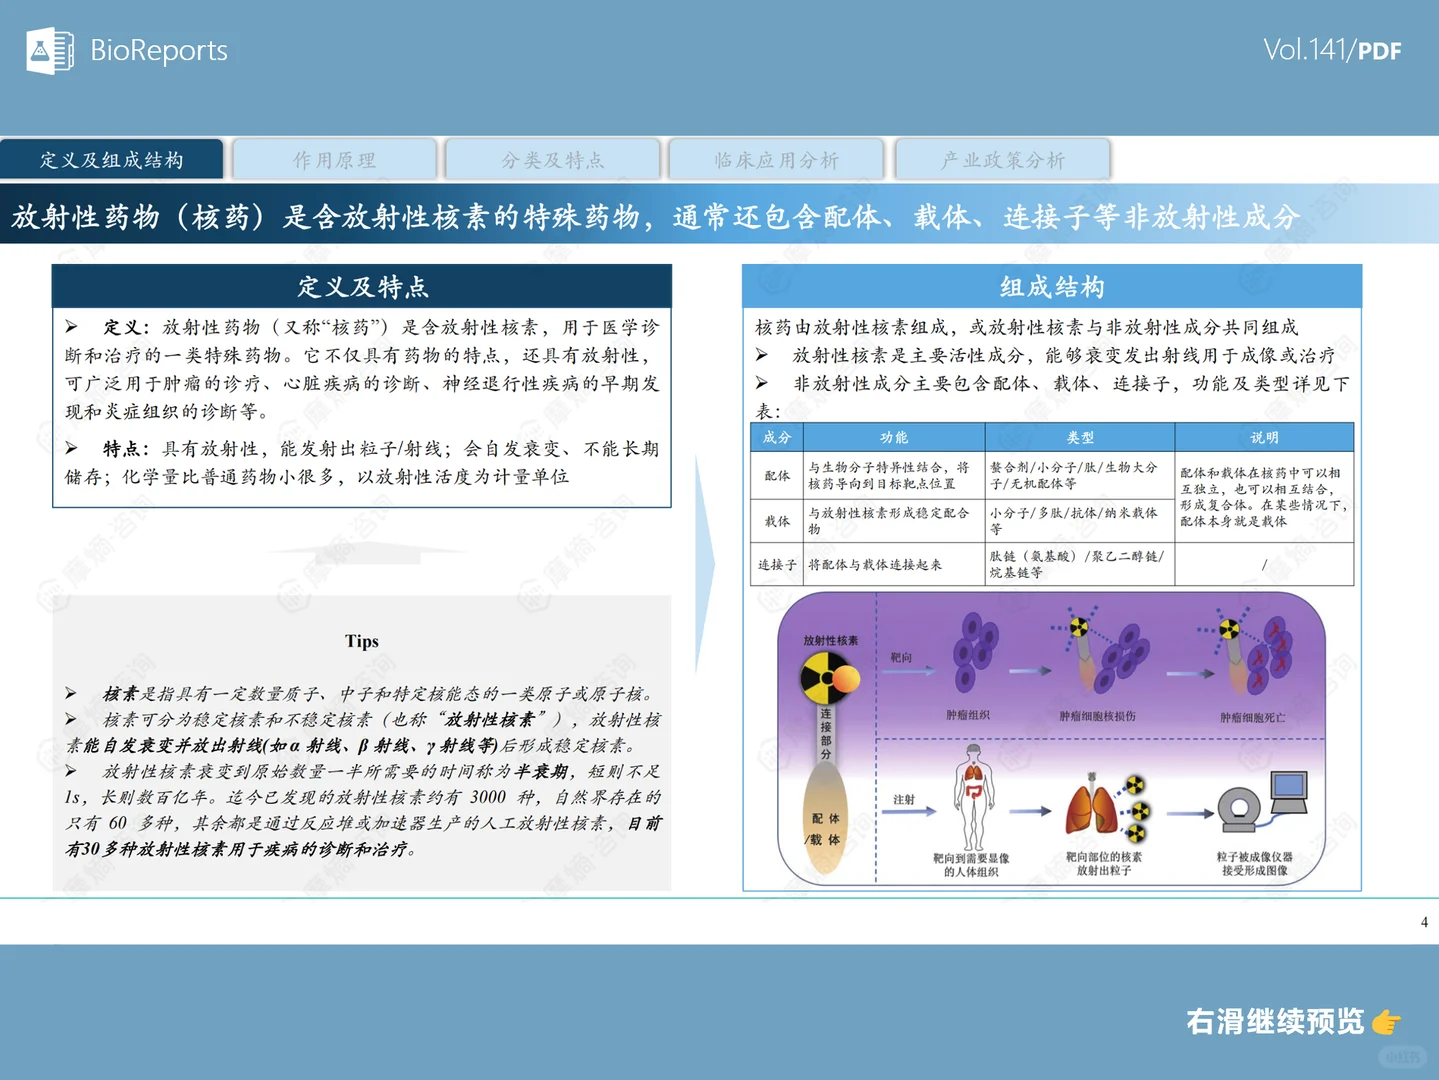
Task: Collapse the Tips section
Action: (362, 640)
